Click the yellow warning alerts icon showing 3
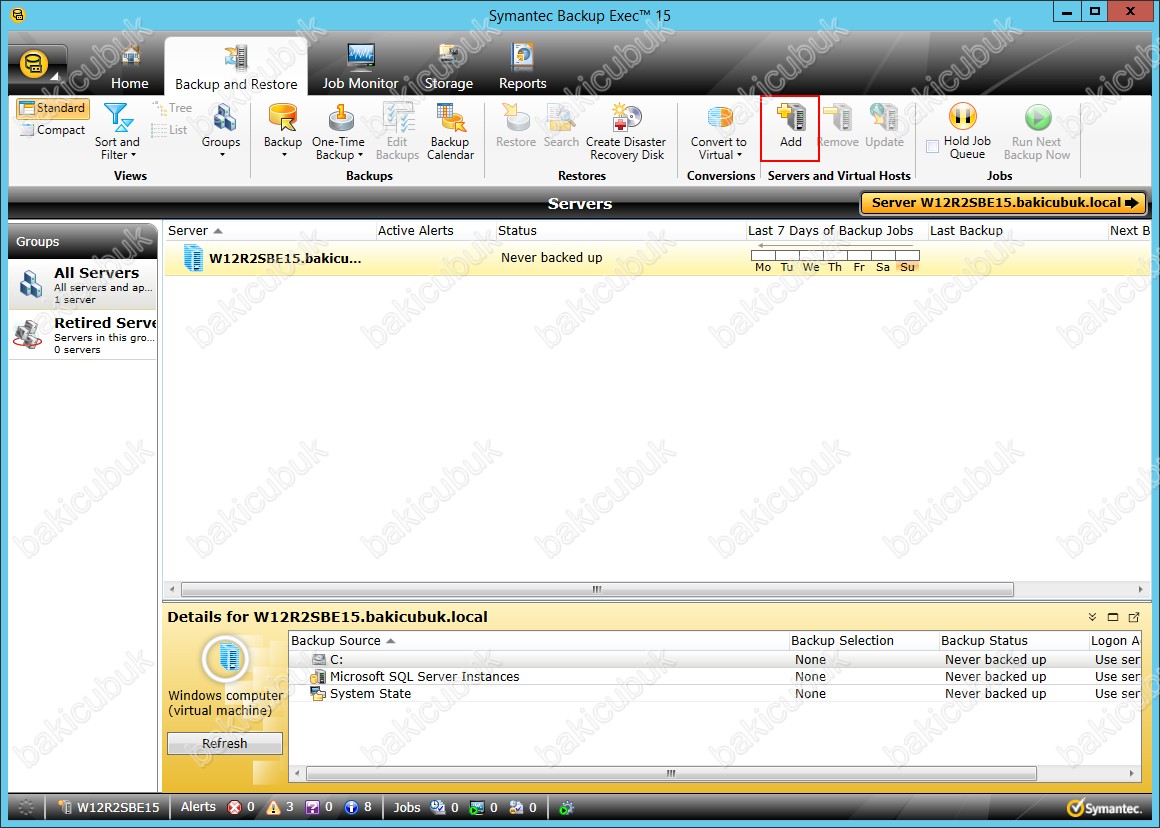The image size is (1160, 828). (x=274, y=807)
